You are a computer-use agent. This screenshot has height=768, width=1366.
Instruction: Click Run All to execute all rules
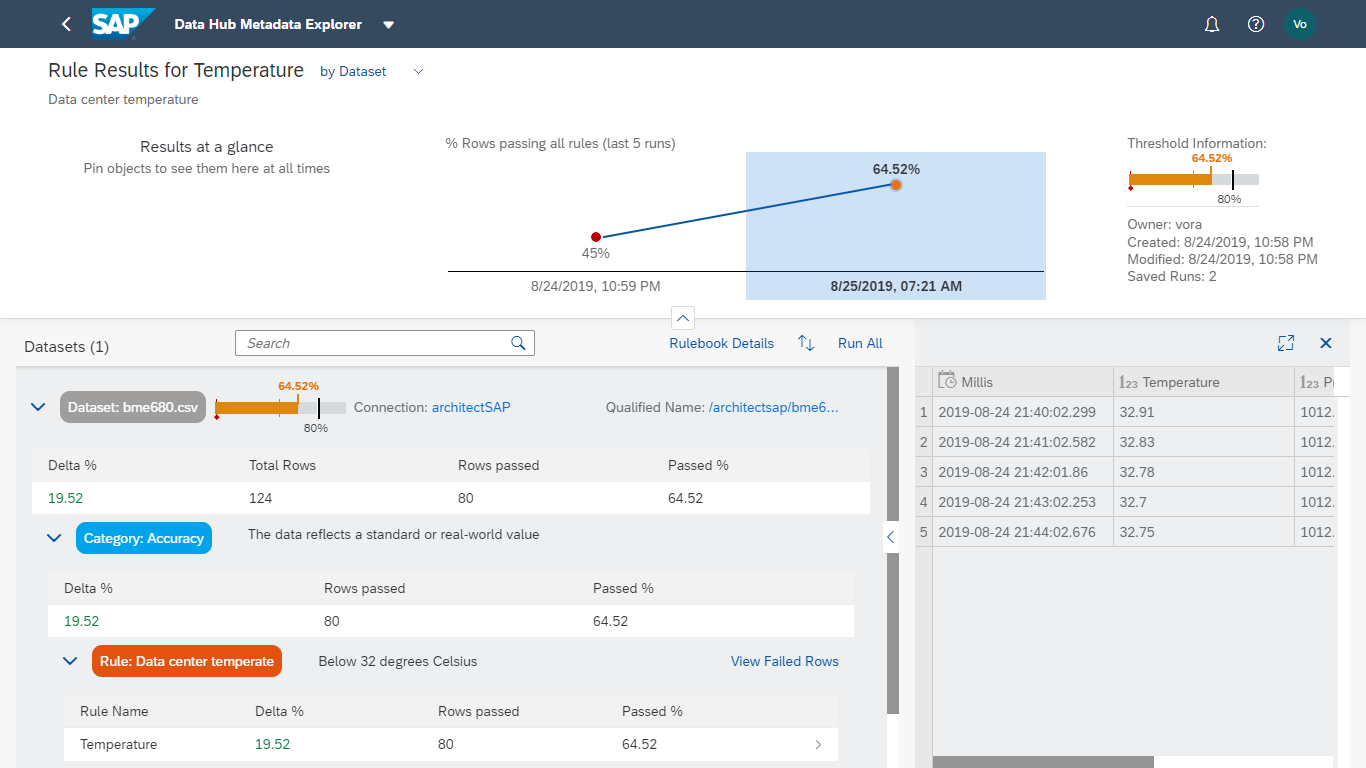tap(859, 343)
